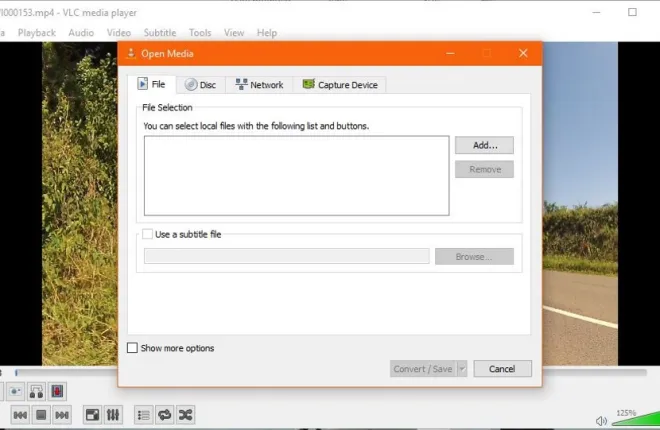Enable Use a subtitle file checkbox
This screenshot has width=660, height=430.
point(147,234)
